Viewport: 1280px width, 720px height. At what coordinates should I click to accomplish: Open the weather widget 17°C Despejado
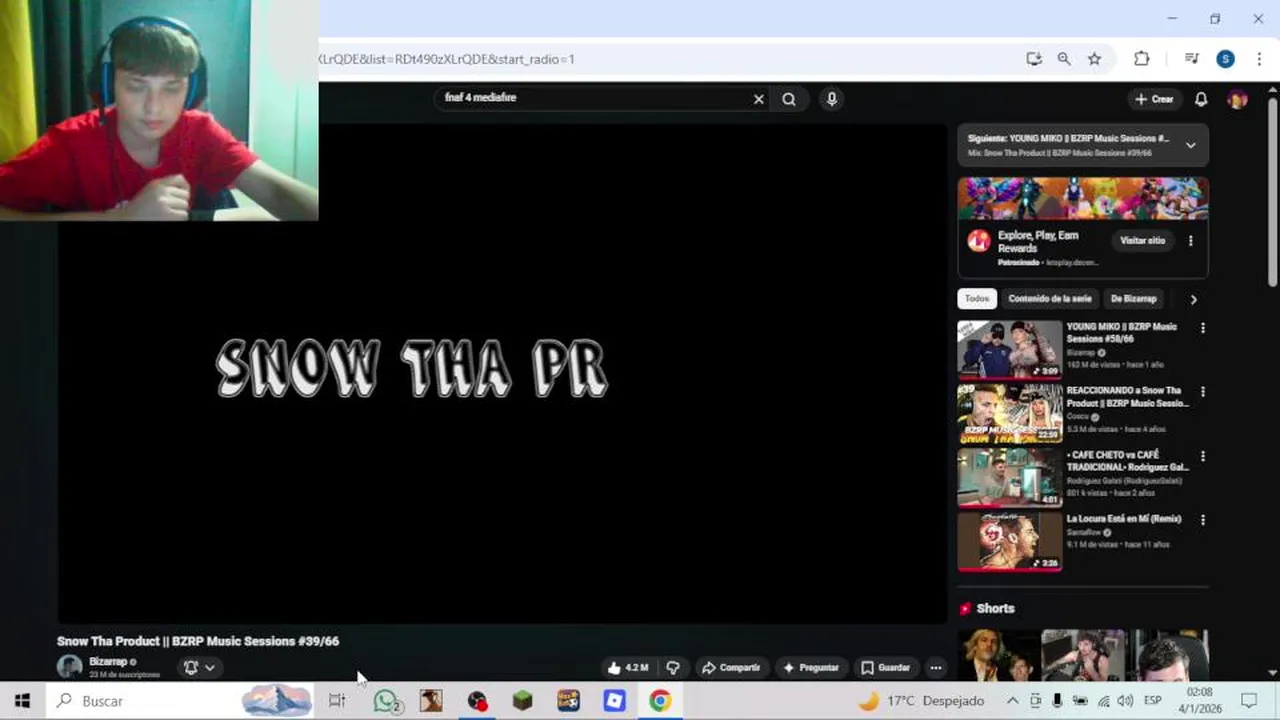(x=921, y=701)
